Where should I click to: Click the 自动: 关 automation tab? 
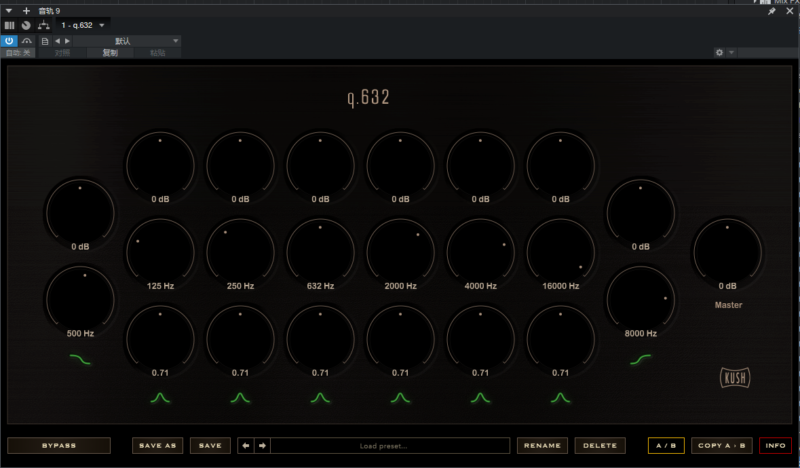(19, 52)
